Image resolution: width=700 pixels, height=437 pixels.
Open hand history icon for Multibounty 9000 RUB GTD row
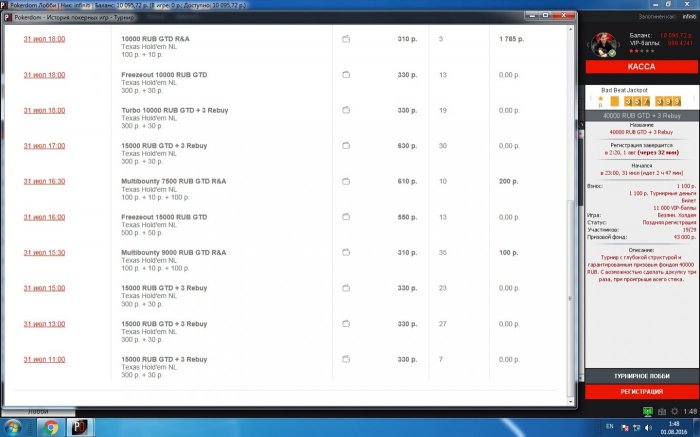(346, 252)
